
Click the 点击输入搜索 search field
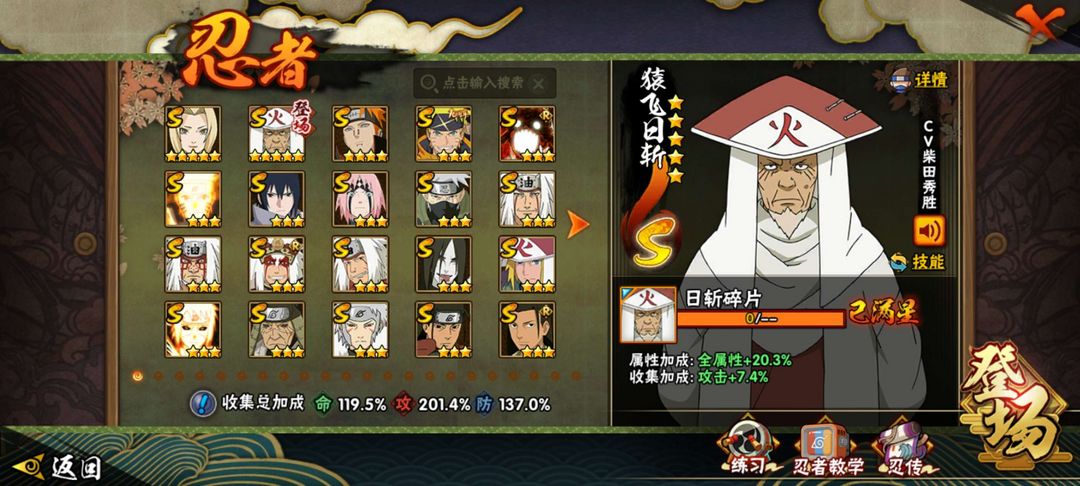[x=484, y=83]
